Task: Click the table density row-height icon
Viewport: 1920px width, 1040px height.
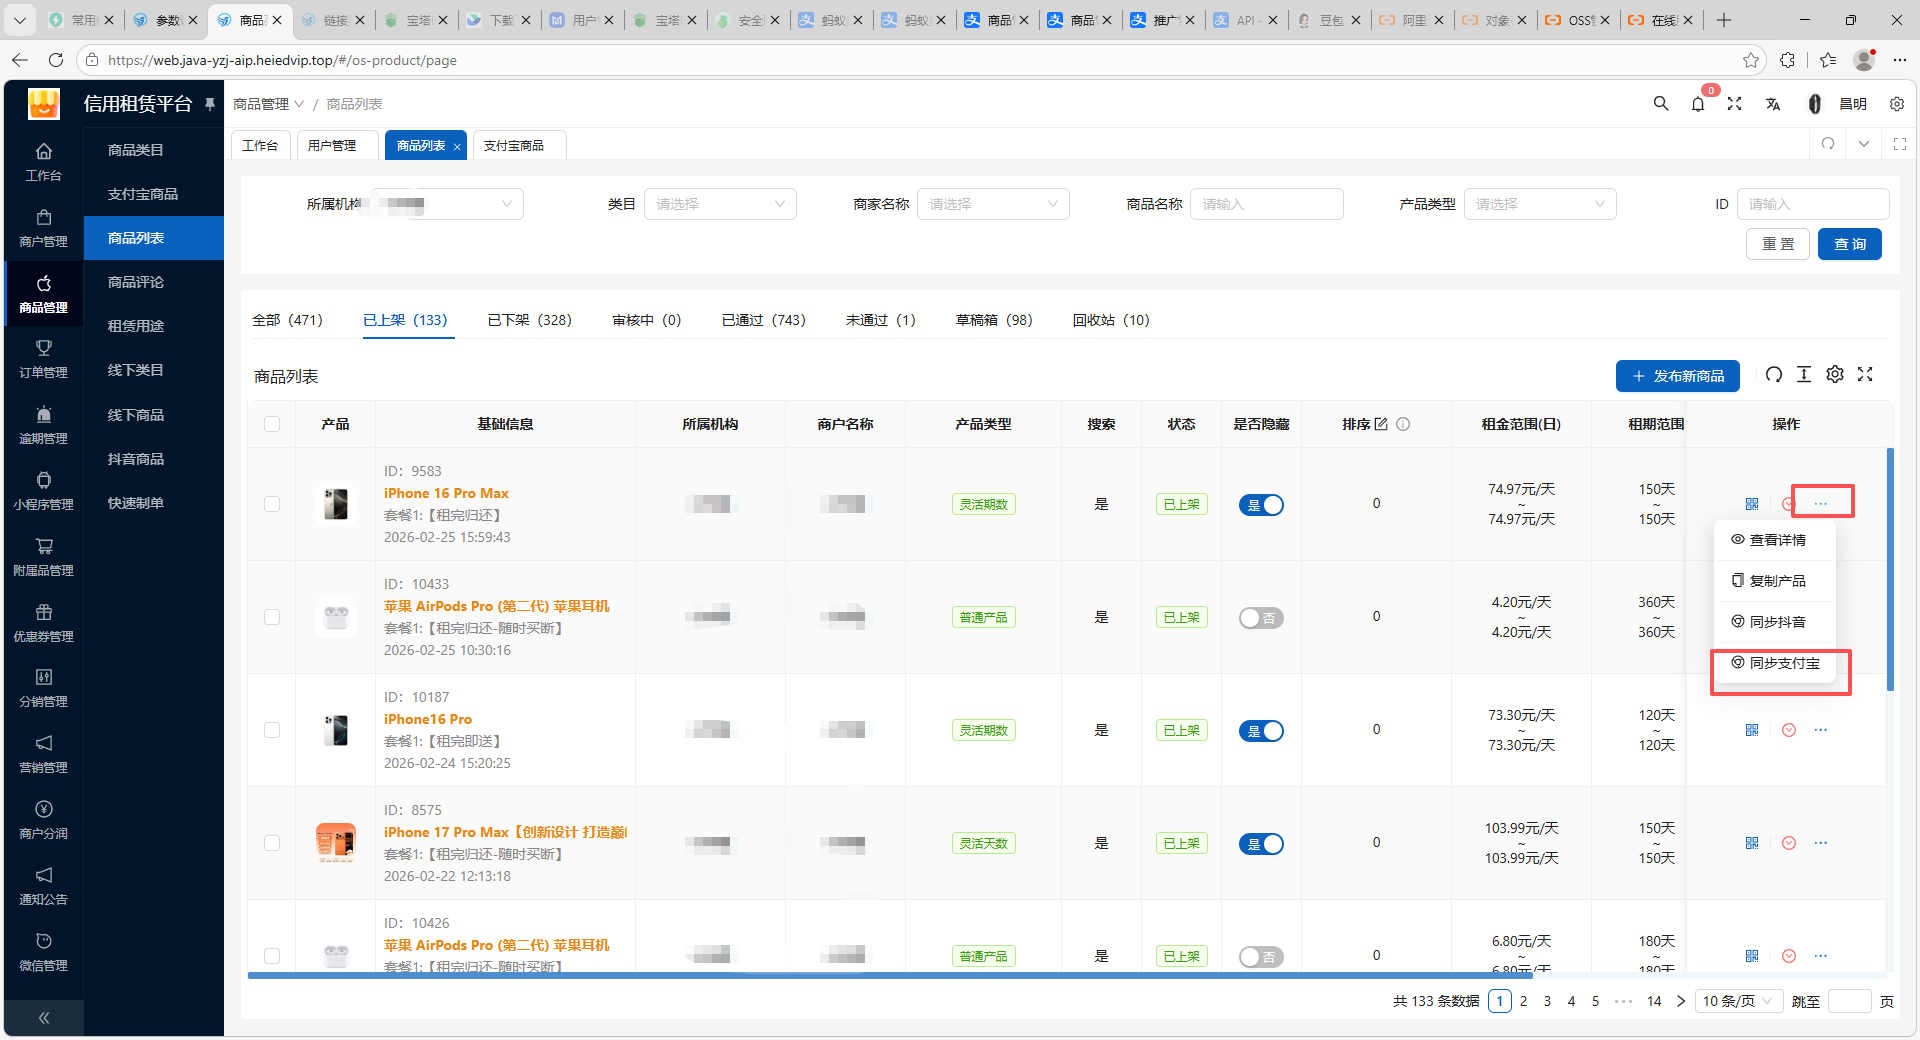Action: (x=1804, y=374)
